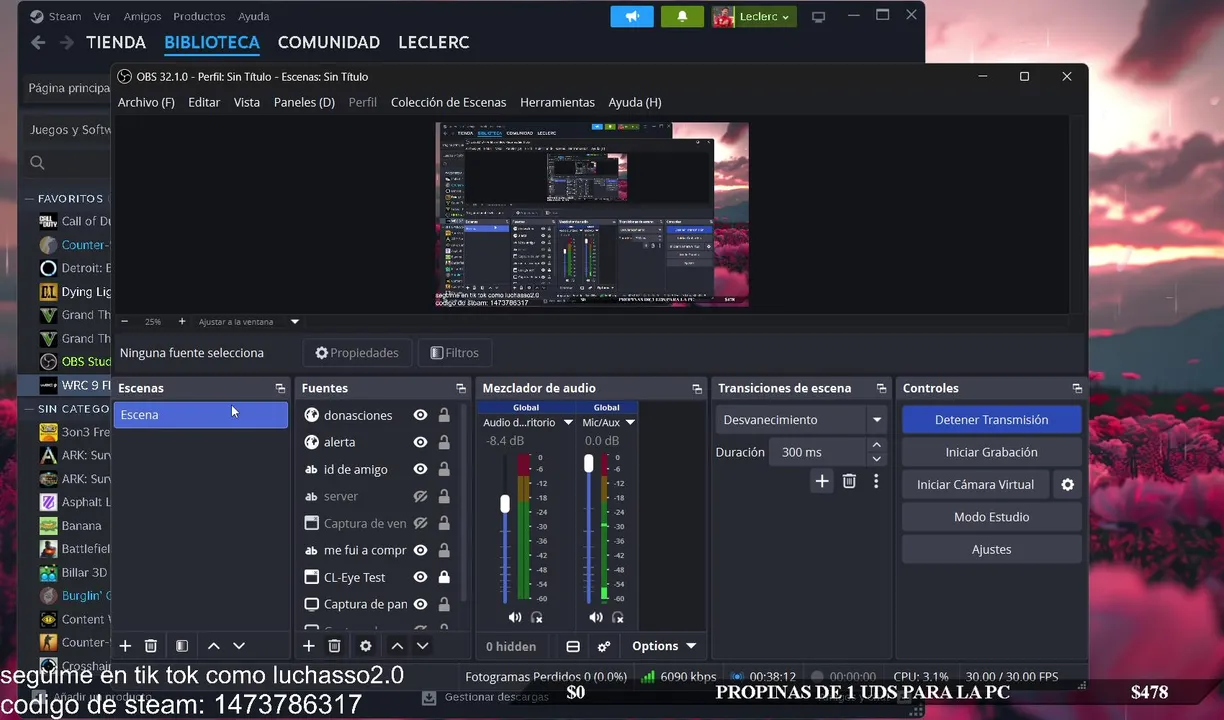Adjust the Mic/Aux volume fader
Screen dimensions: 1224x720
tap(588, 464)
